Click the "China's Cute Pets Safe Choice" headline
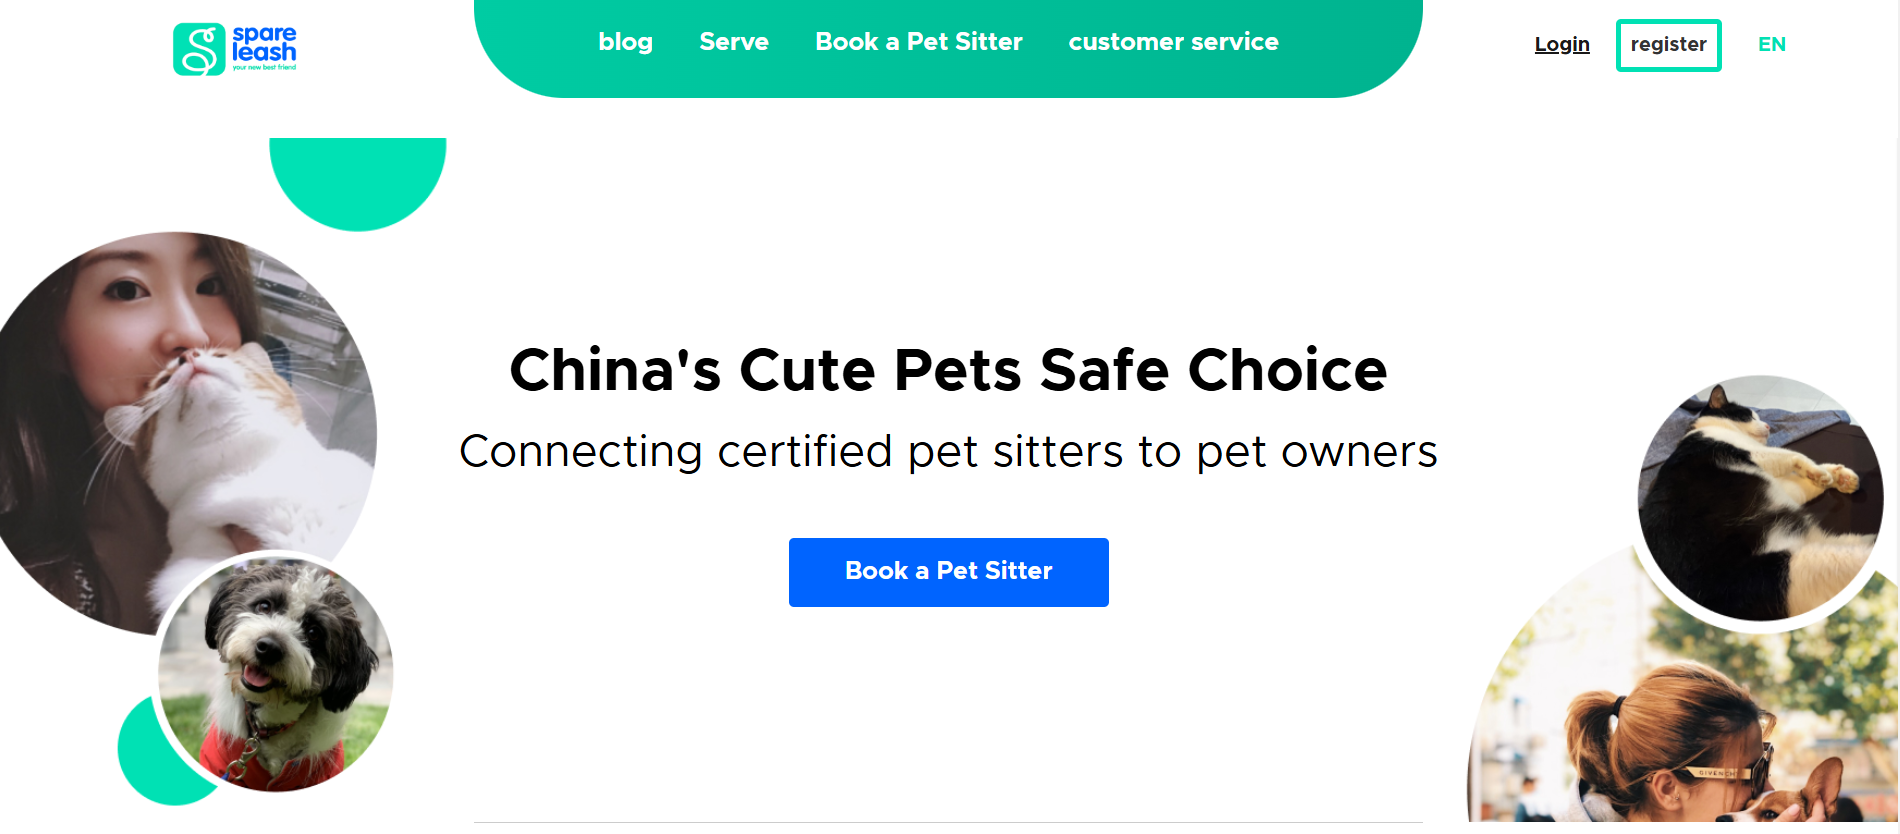Viewport: 1900px width, 834px height. pos(948,370)
